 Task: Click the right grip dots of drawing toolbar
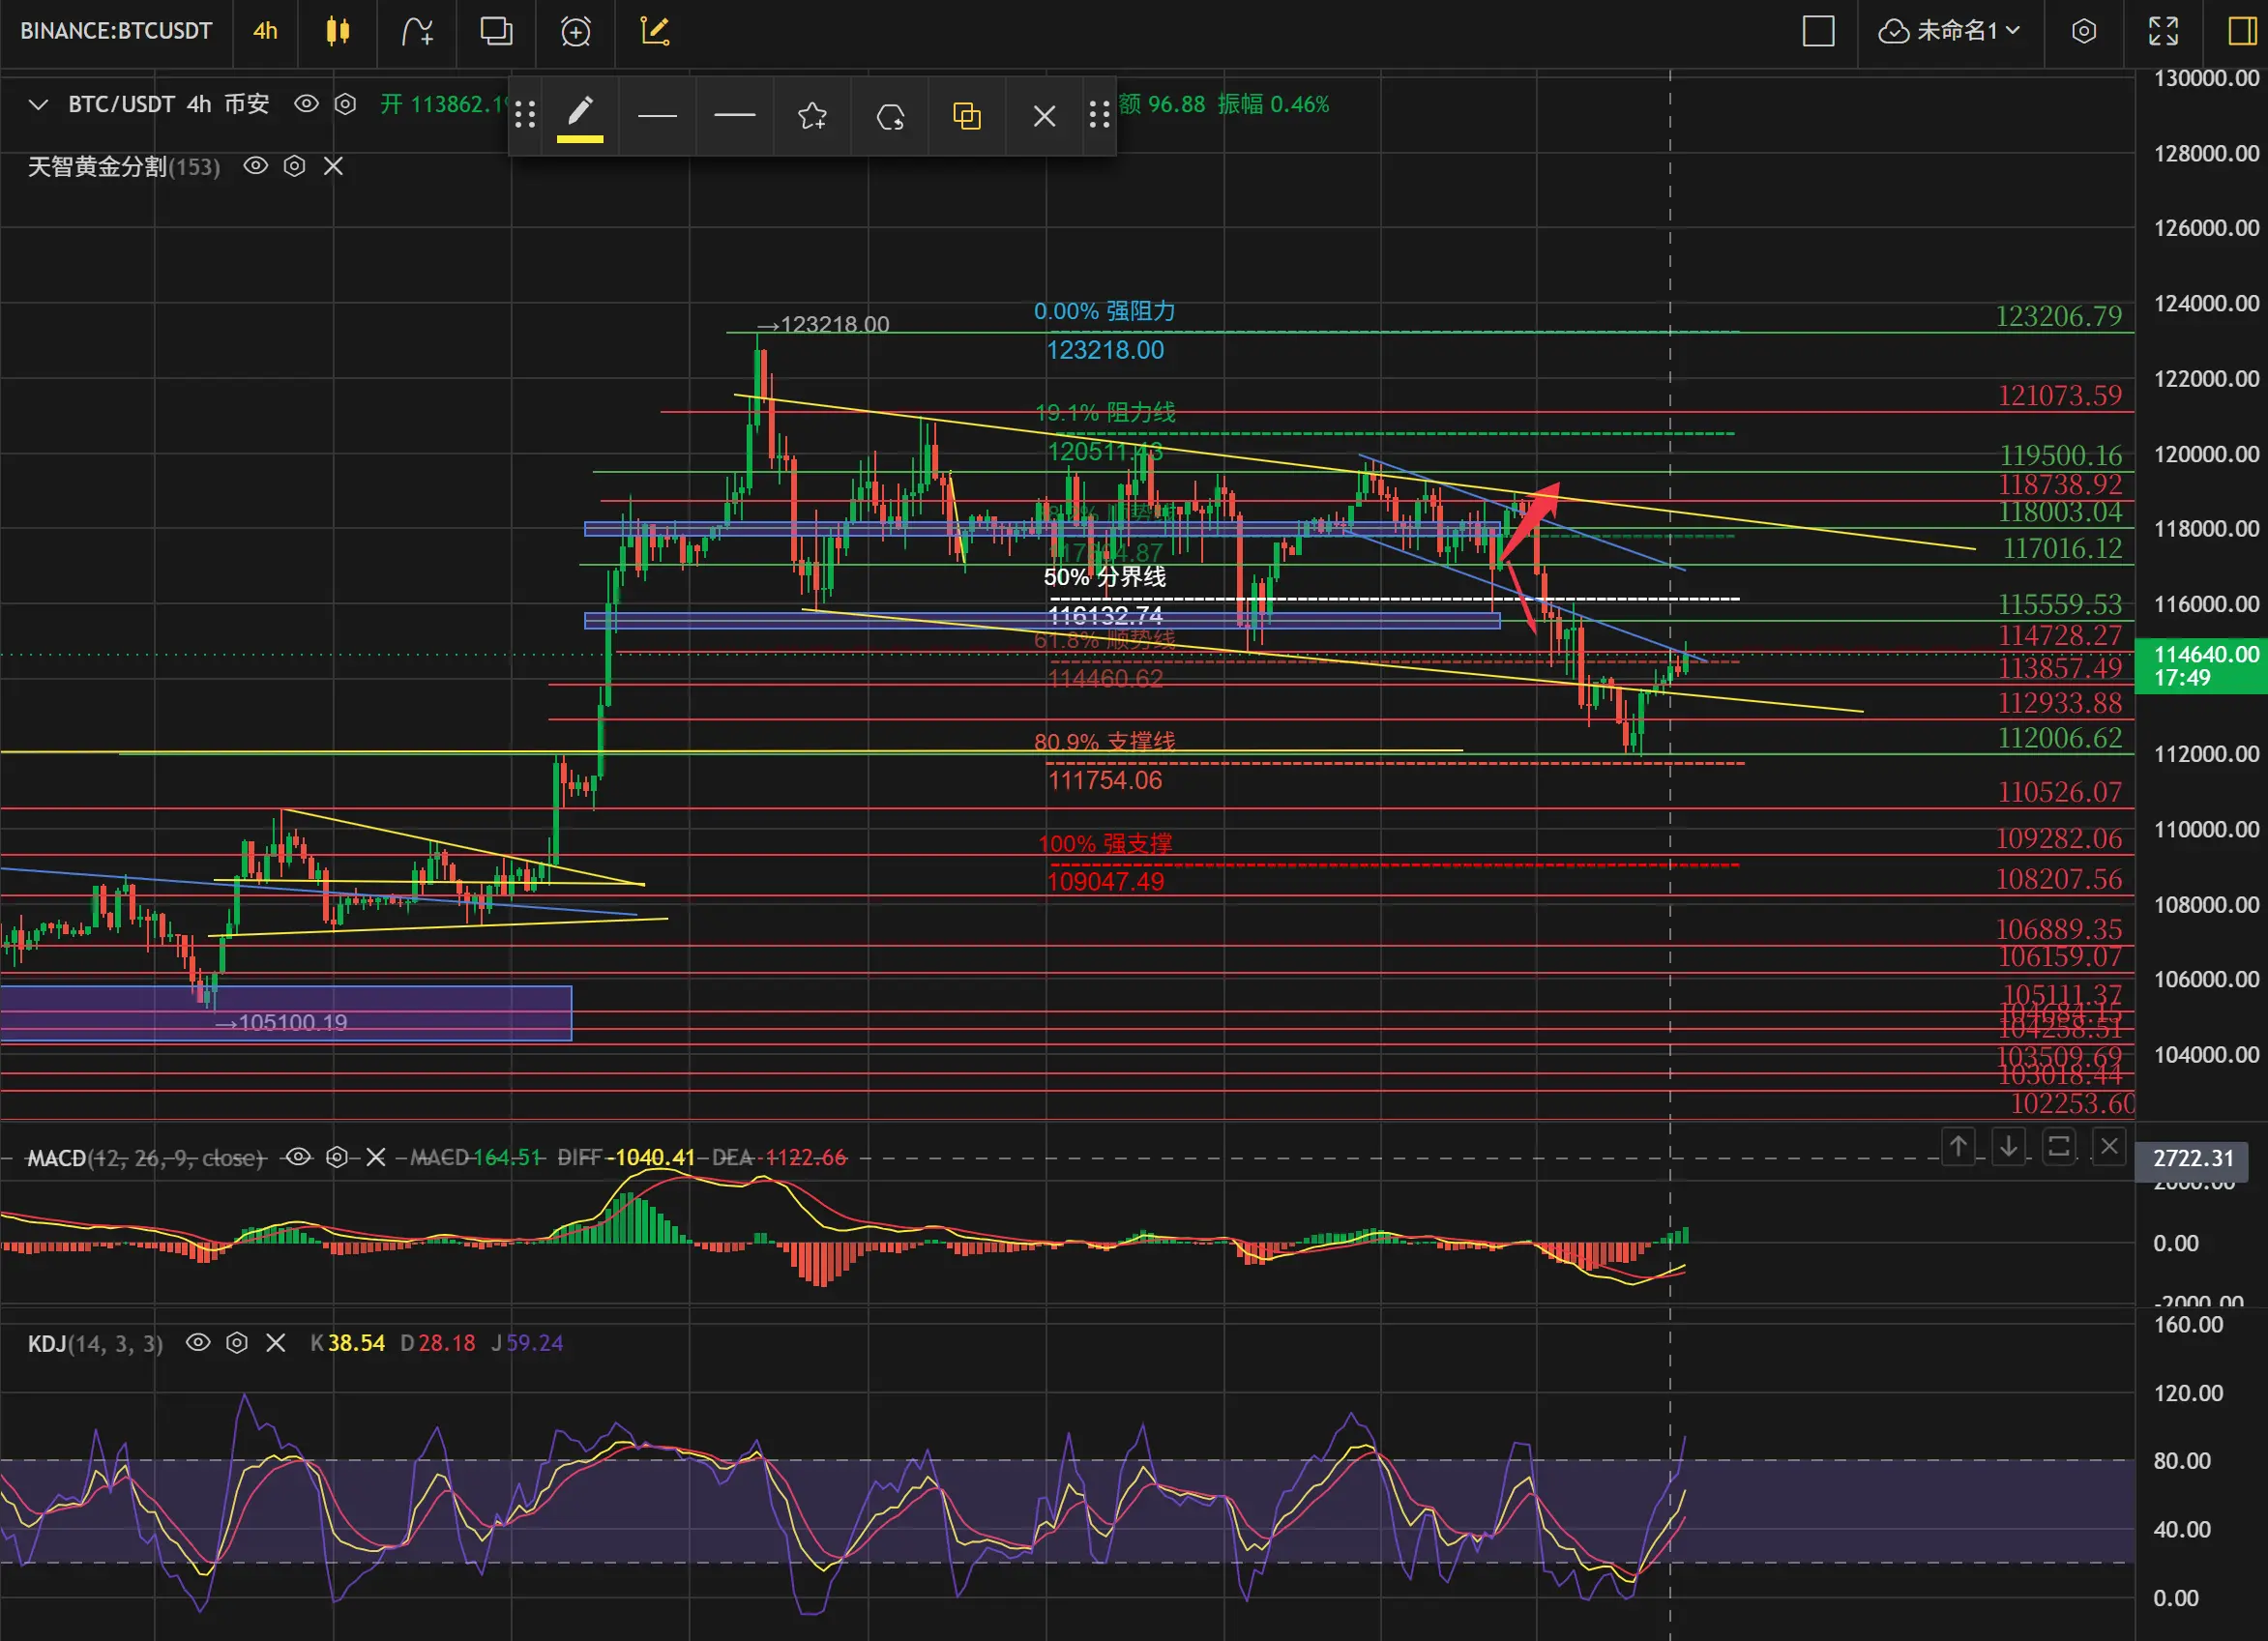(1099, 116)
